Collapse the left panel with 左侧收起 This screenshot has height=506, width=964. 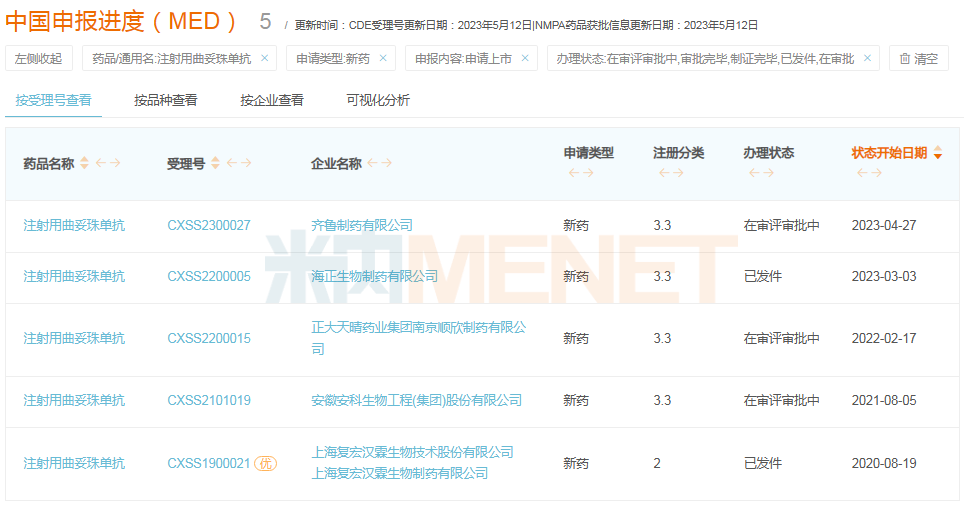coord(38,59)
